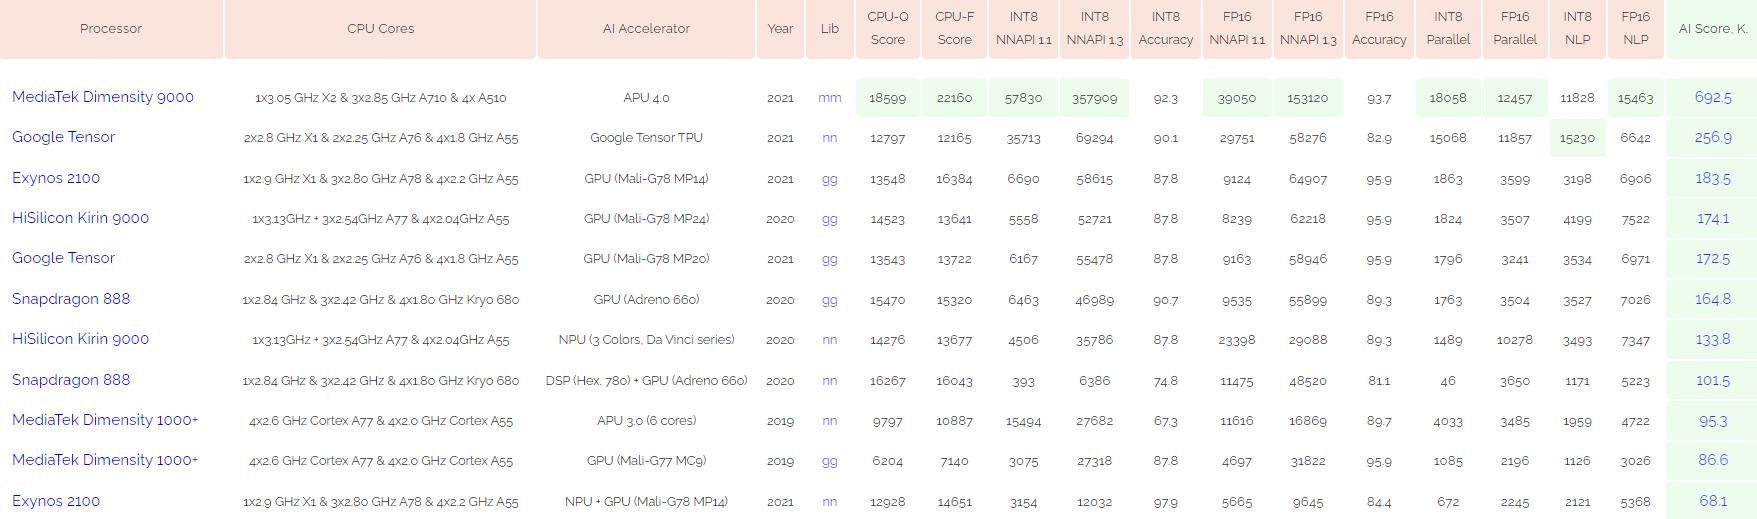Sort by the INT8 Accuracy column header

1166,29
